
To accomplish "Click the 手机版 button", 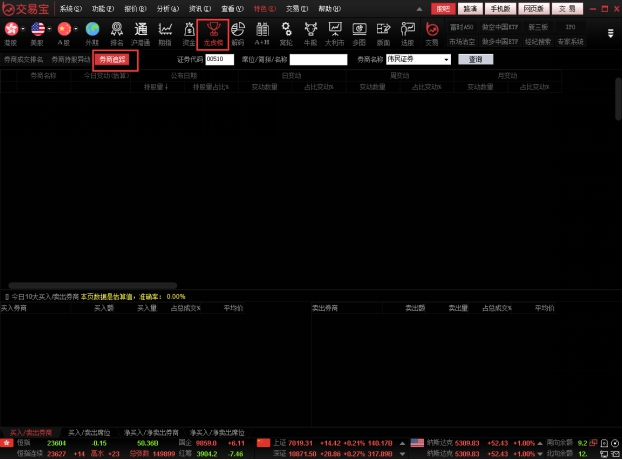I will 500,8.
